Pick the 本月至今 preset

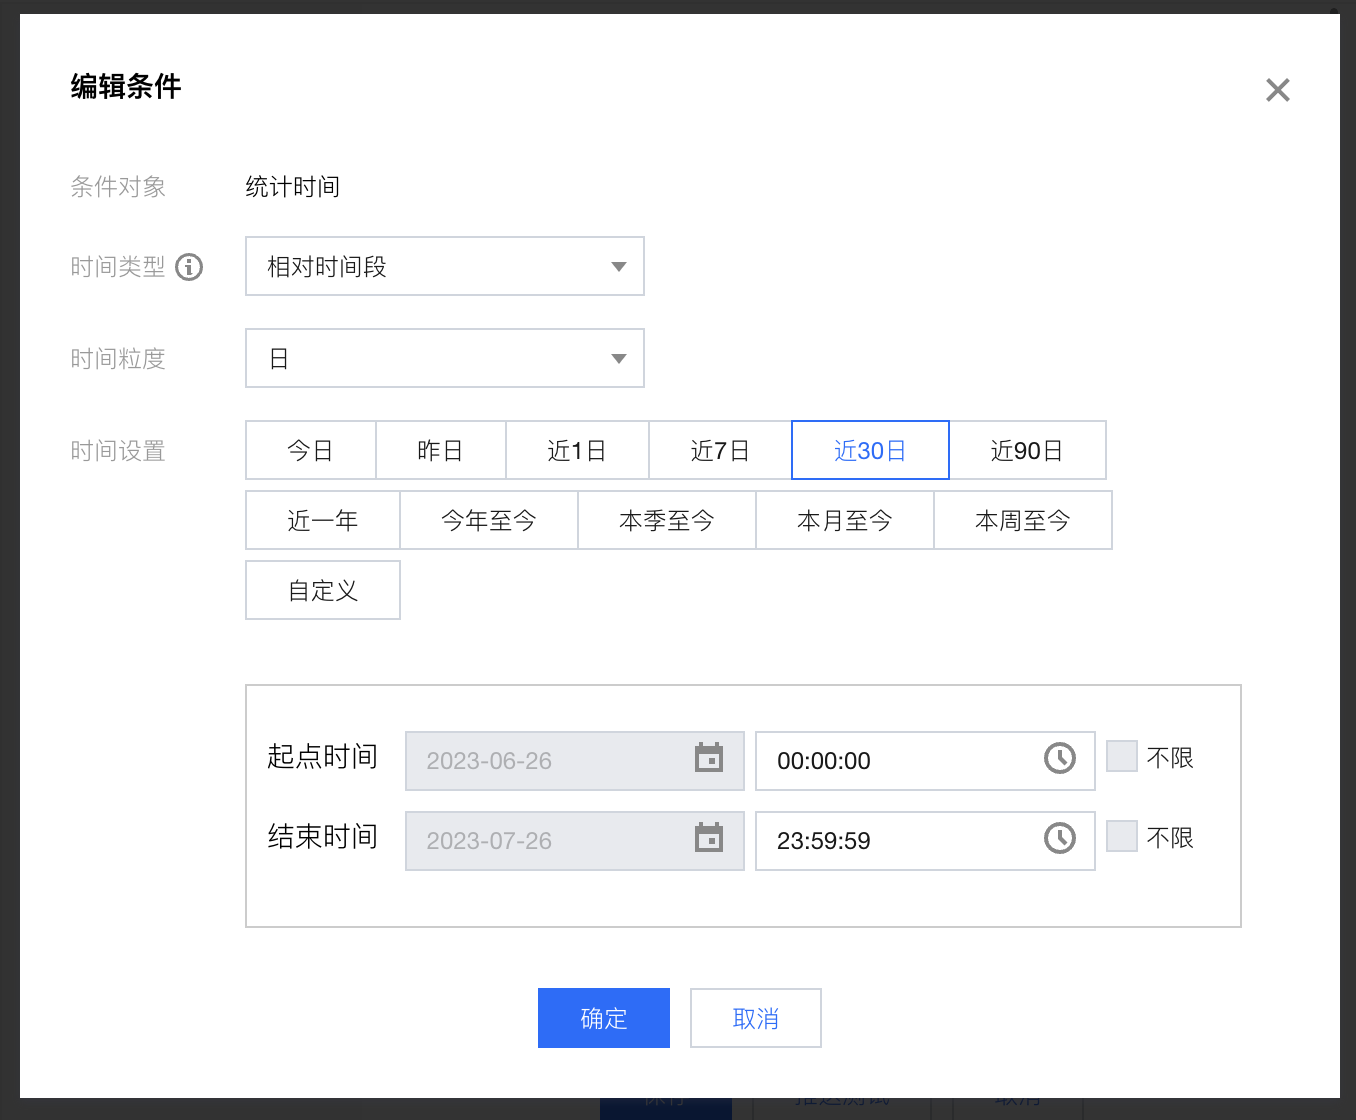tap(844, 521)
